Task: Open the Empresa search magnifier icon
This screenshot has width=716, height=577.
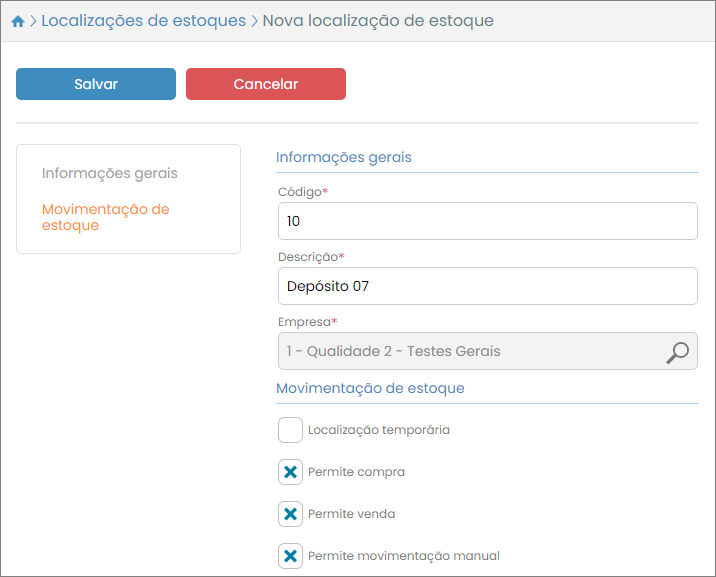Action: coord(677,352)
